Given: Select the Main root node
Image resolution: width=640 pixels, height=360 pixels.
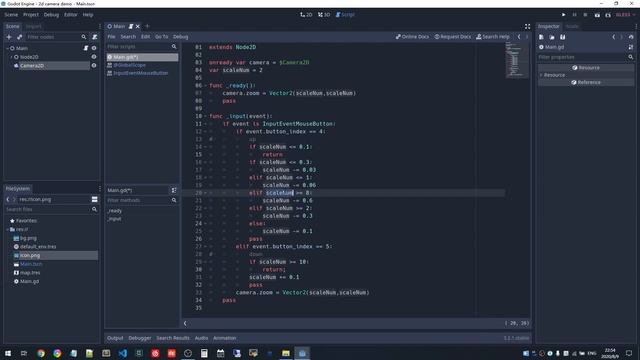Looking at the screenshot, I should pos(22,48).
